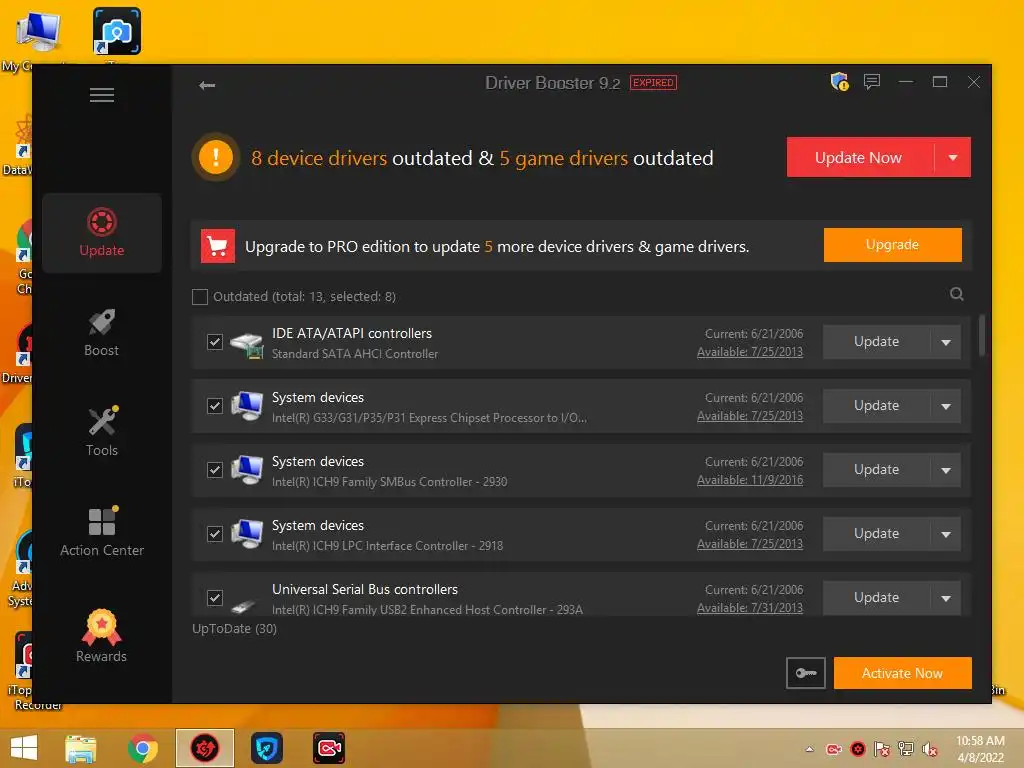
Task: Open the dropdown beside G33/G31 chipset Update
Action: coord(946,406)
